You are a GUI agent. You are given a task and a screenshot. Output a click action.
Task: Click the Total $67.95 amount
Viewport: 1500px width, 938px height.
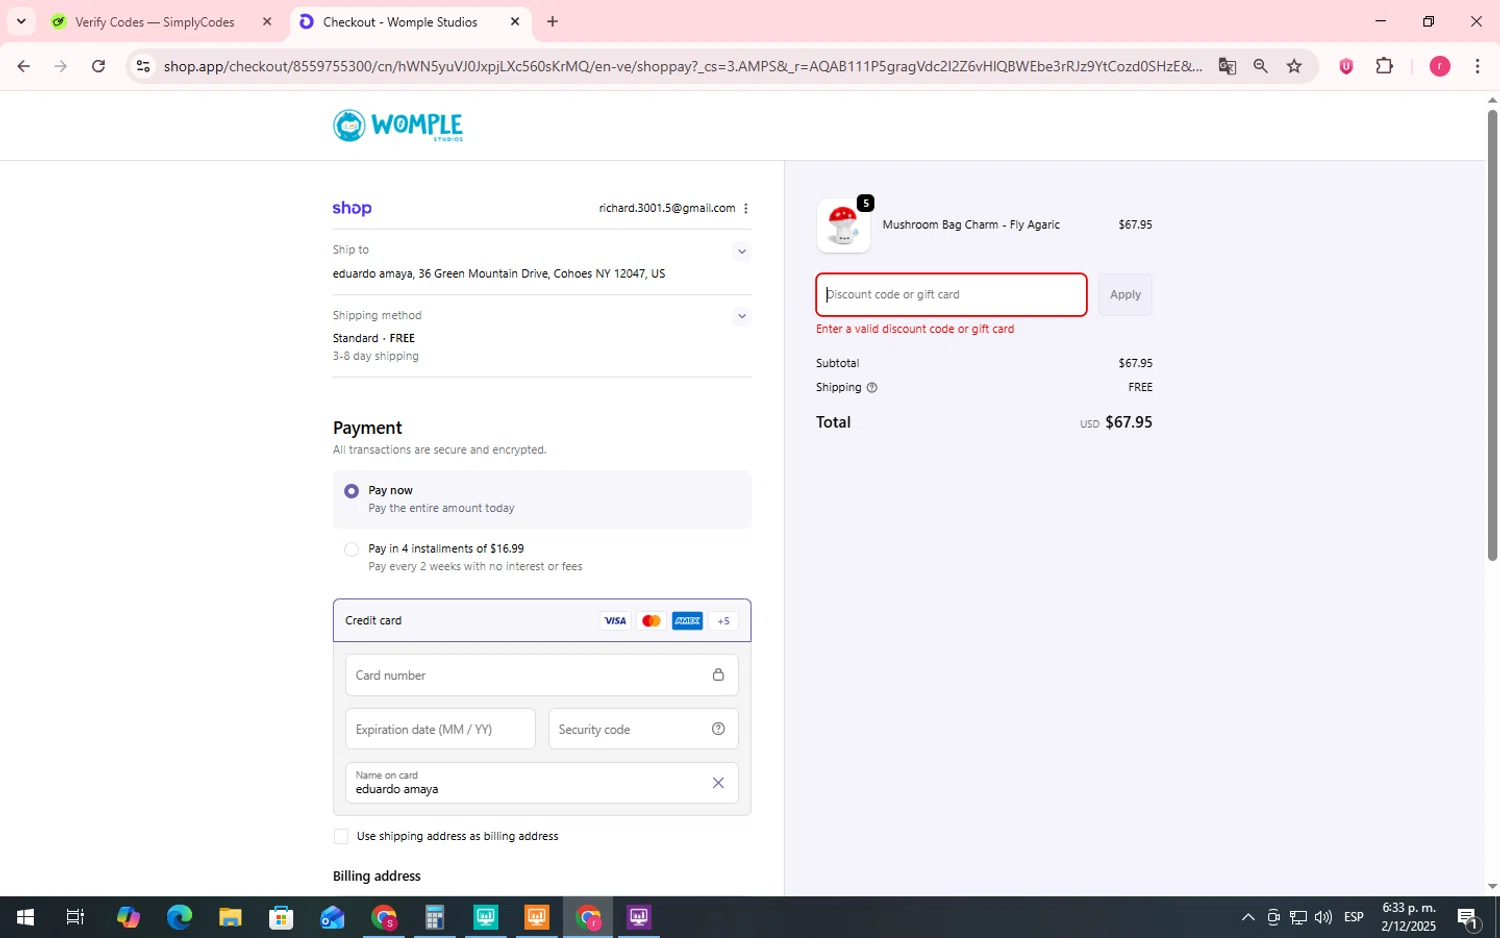[x=1129, y=423]
